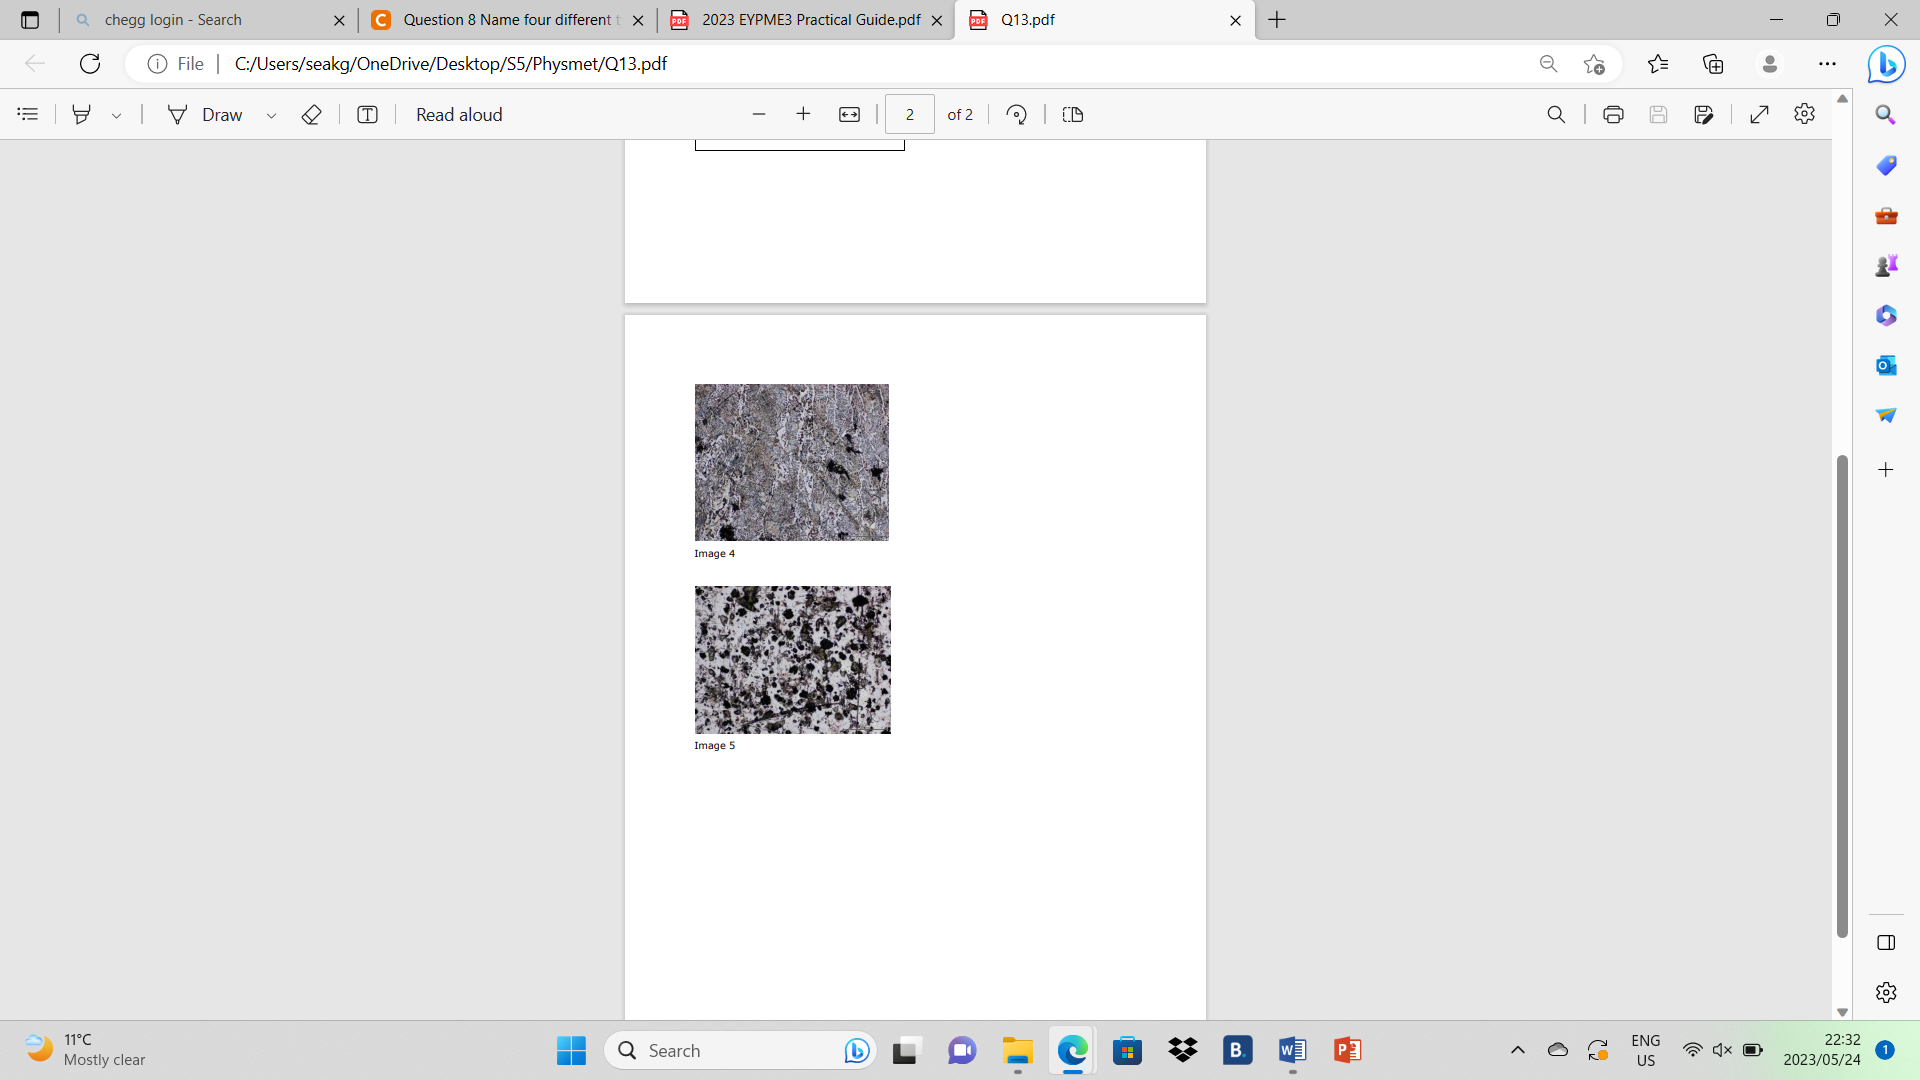1920x1080 pixels.
Task: Switch page view layout
Action: (x=1072, y=114)
